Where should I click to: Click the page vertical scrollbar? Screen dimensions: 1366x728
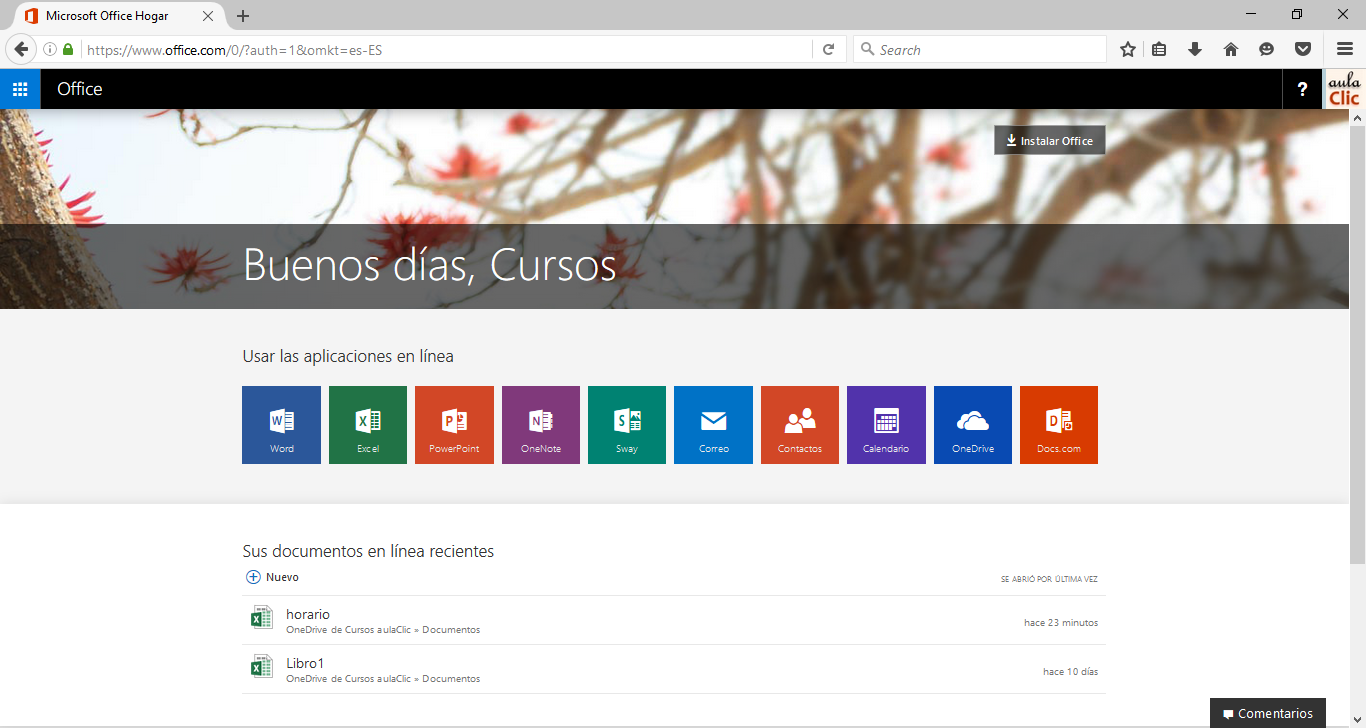tap(1357, 343)
